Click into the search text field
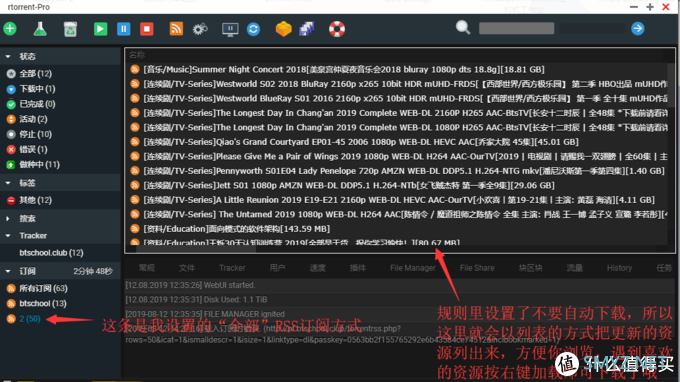 click(516, 29)
